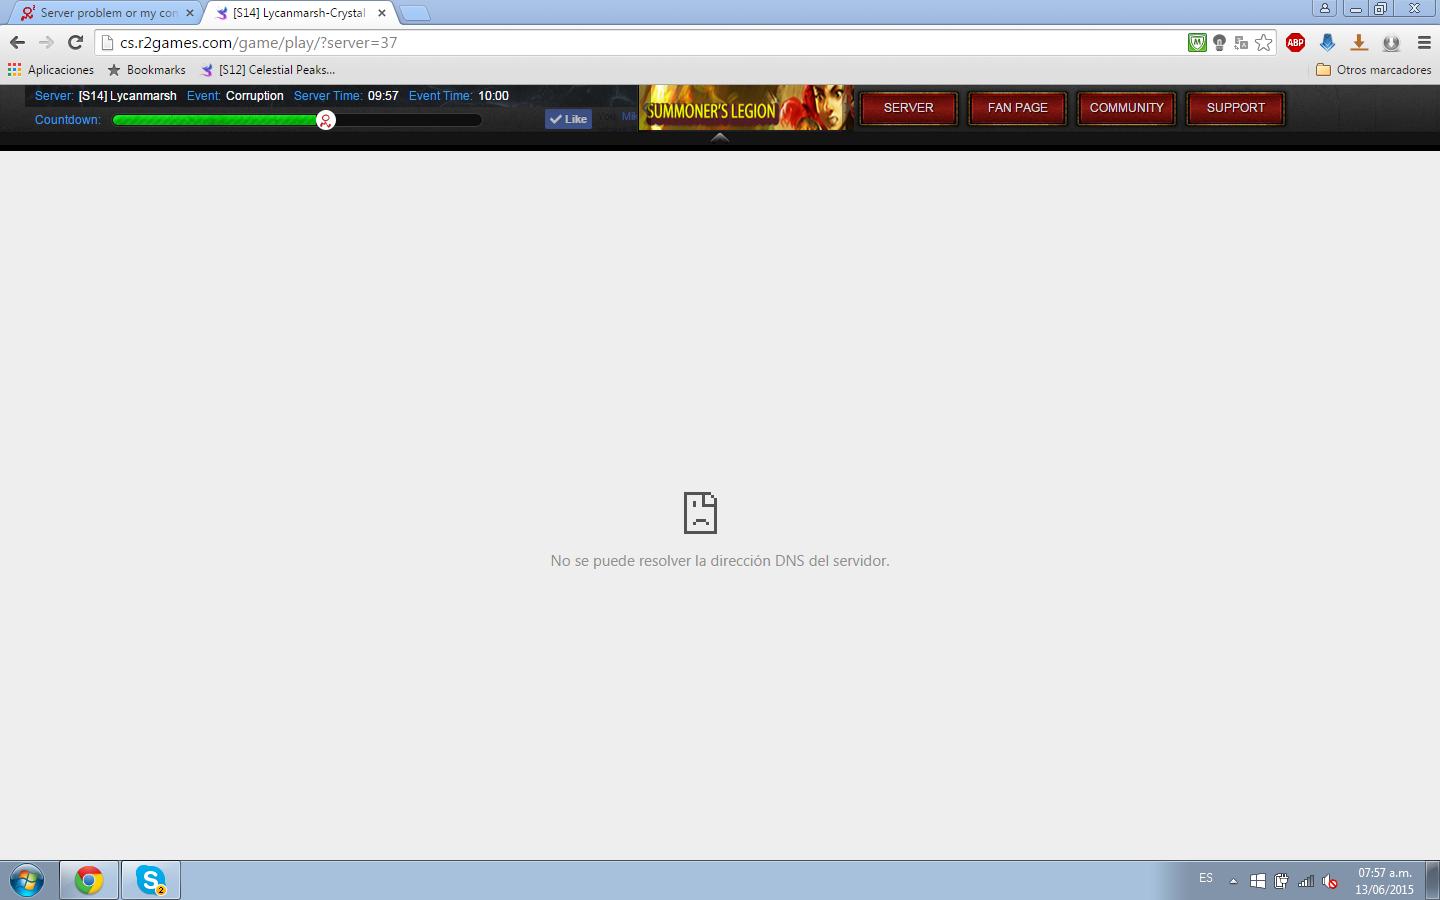Collapse the game header bar arrow
Screen dimensions: 1440x900
(x=719, y=138)
